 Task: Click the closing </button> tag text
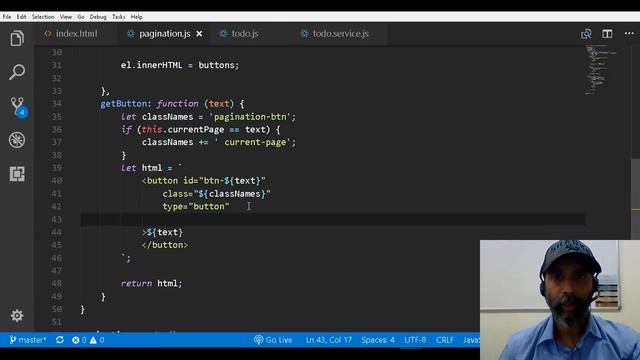(x=164, y=245)
